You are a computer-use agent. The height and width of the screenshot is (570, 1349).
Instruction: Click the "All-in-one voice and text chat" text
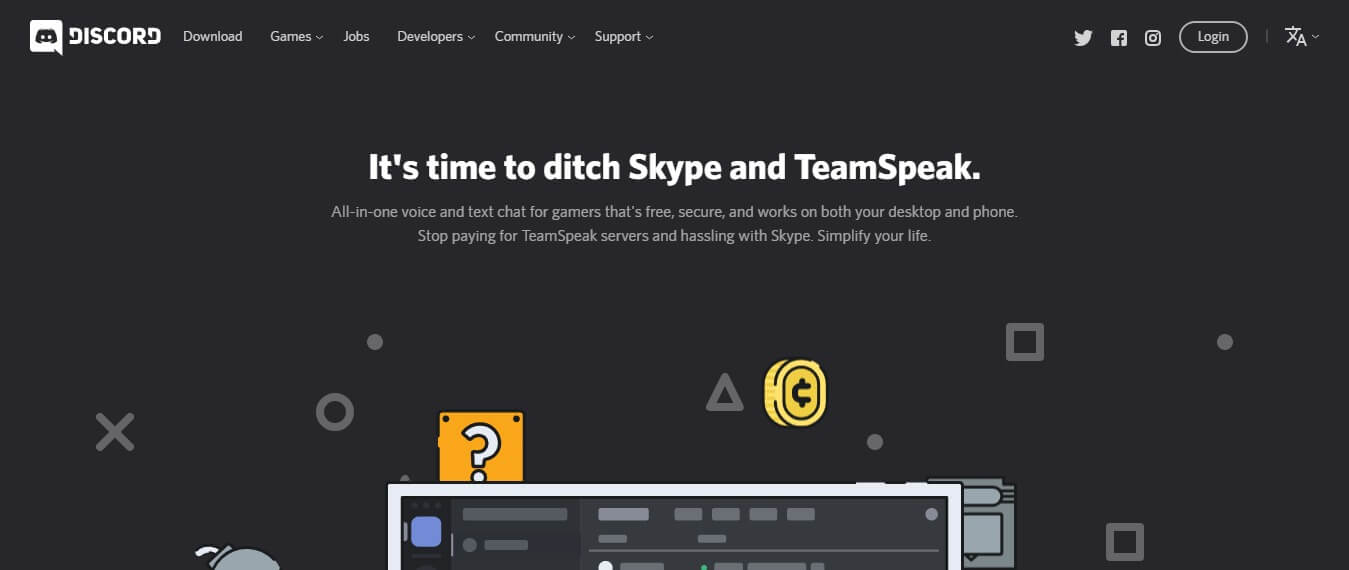(432, 212)
